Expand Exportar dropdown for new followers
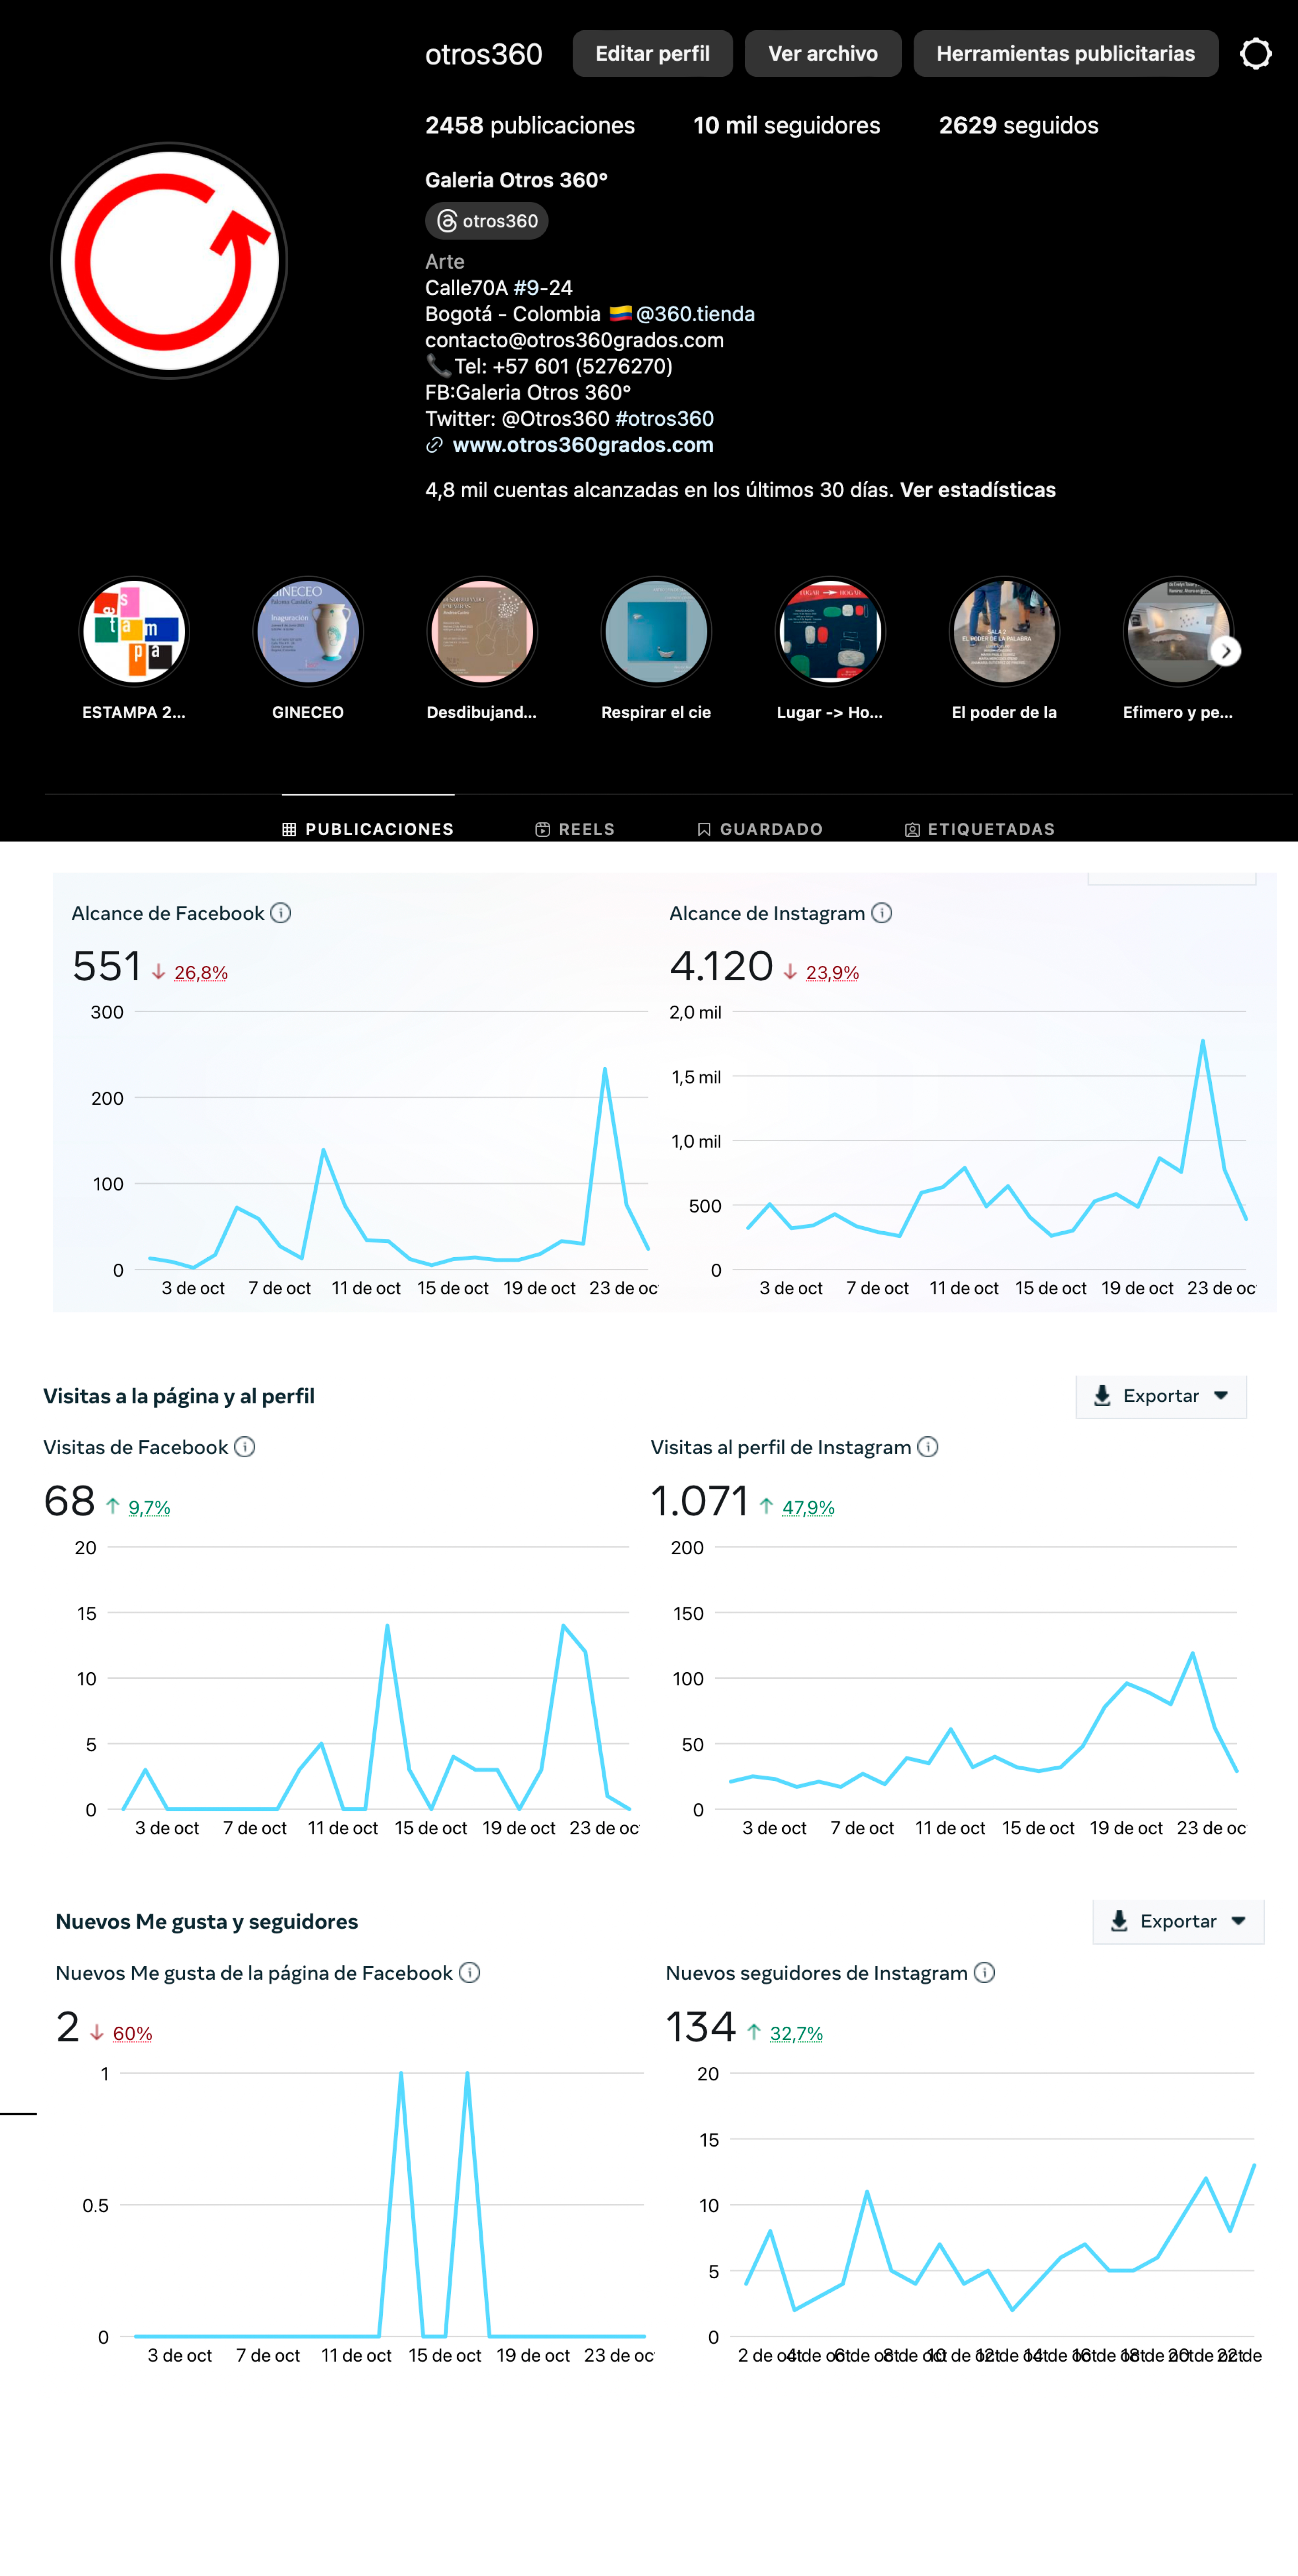The height and width of the screenshot is (2576, 1298). click(x=1178, y=1922)
